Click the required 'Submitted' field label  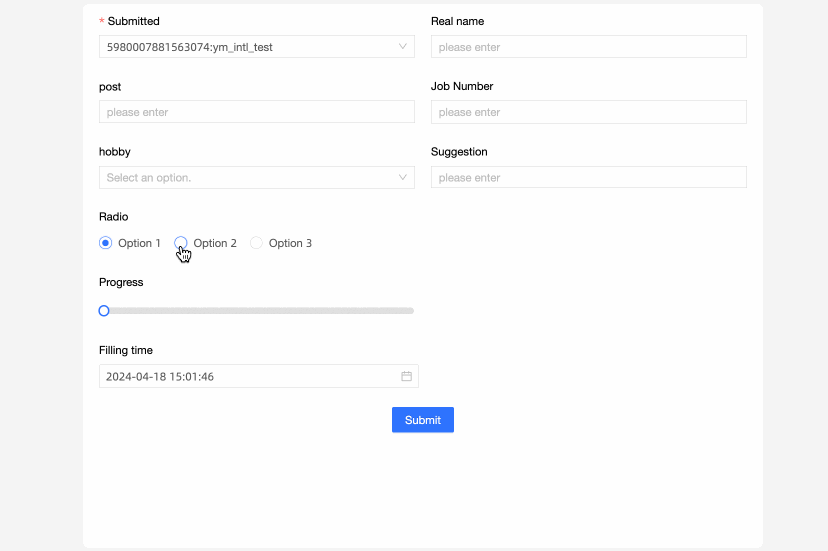[x=133, y=21]
